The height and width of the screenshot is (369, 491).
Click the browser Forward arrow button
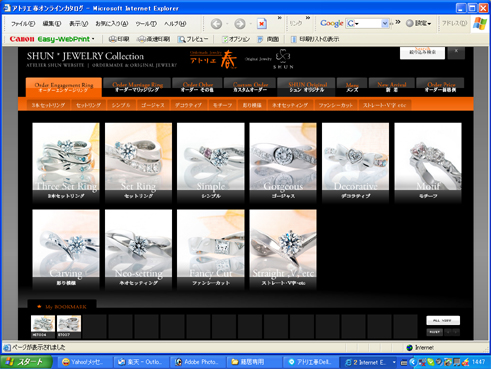[x=240, y=24]
